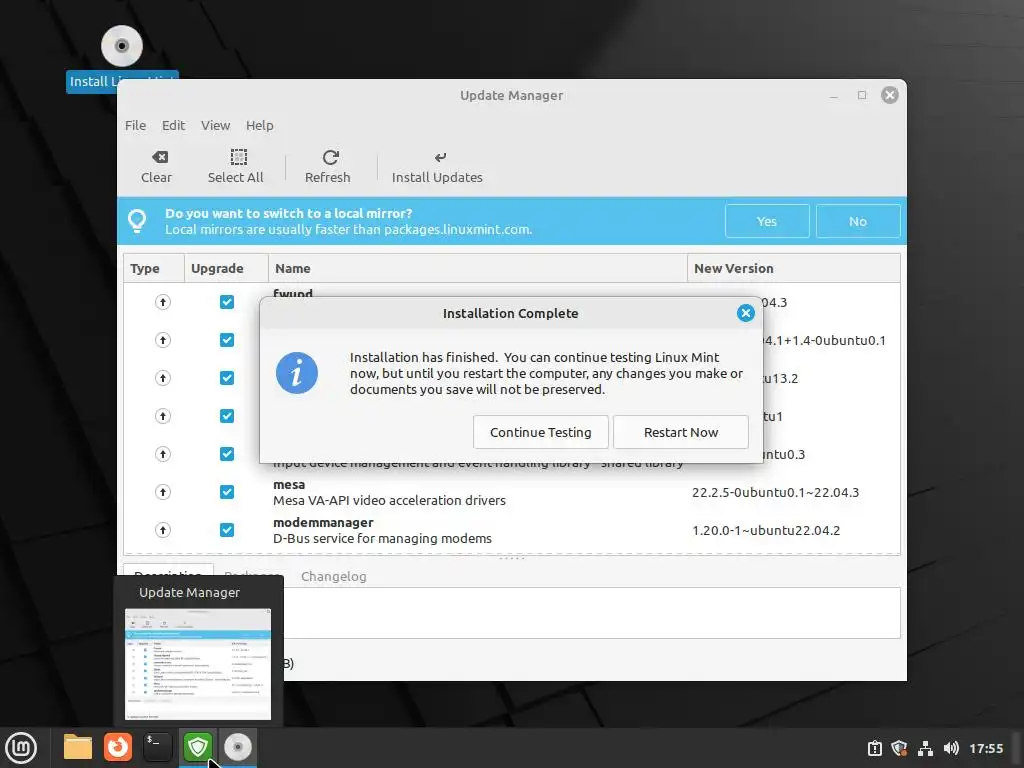
Task: Open network connections in system tray
Action: (925, 748)
